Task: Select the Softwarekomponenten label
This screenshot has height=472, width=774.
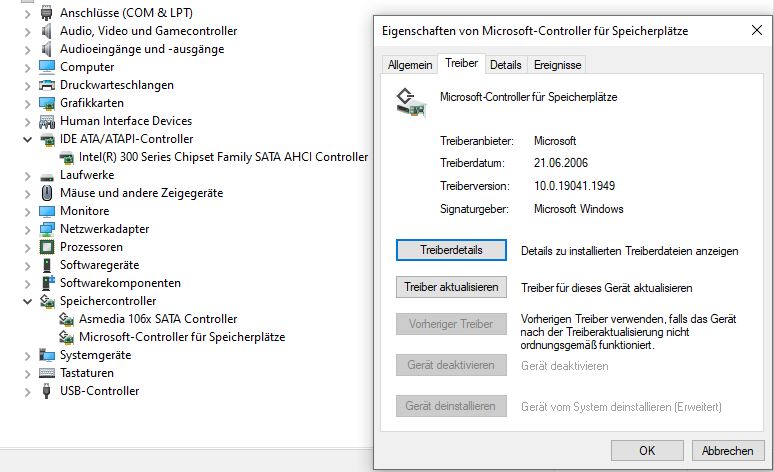Action: [x=120, y=283]
